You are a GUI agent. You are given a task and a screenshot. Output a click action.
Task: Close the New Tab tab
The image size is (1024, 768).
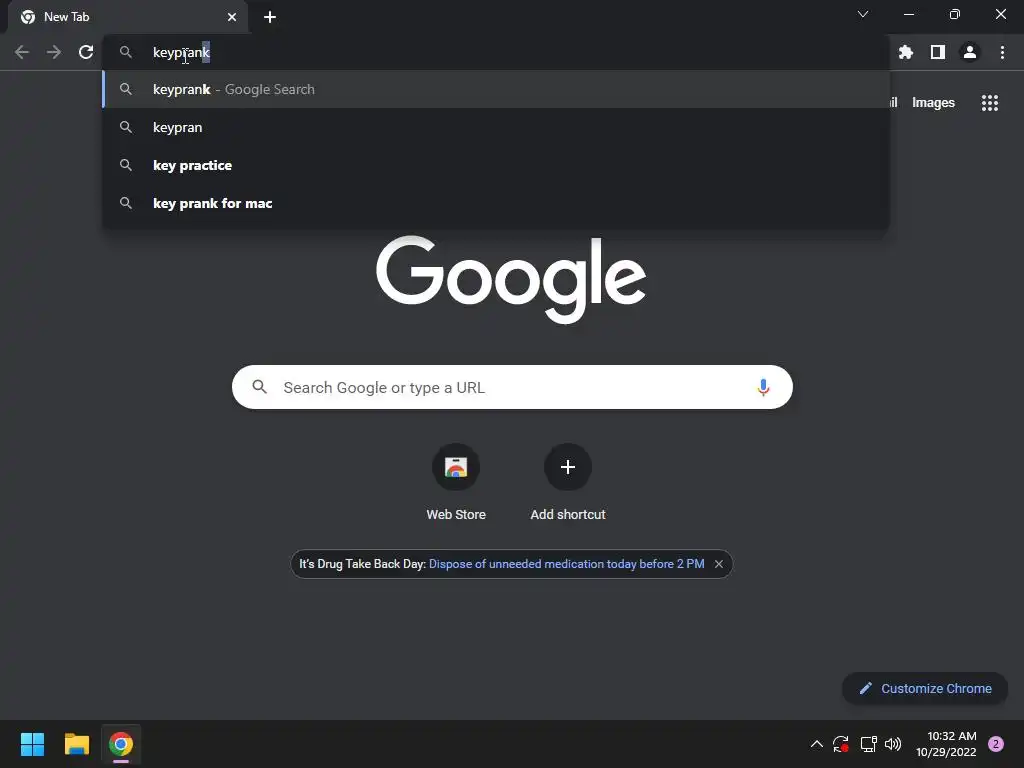coord(232,17)
